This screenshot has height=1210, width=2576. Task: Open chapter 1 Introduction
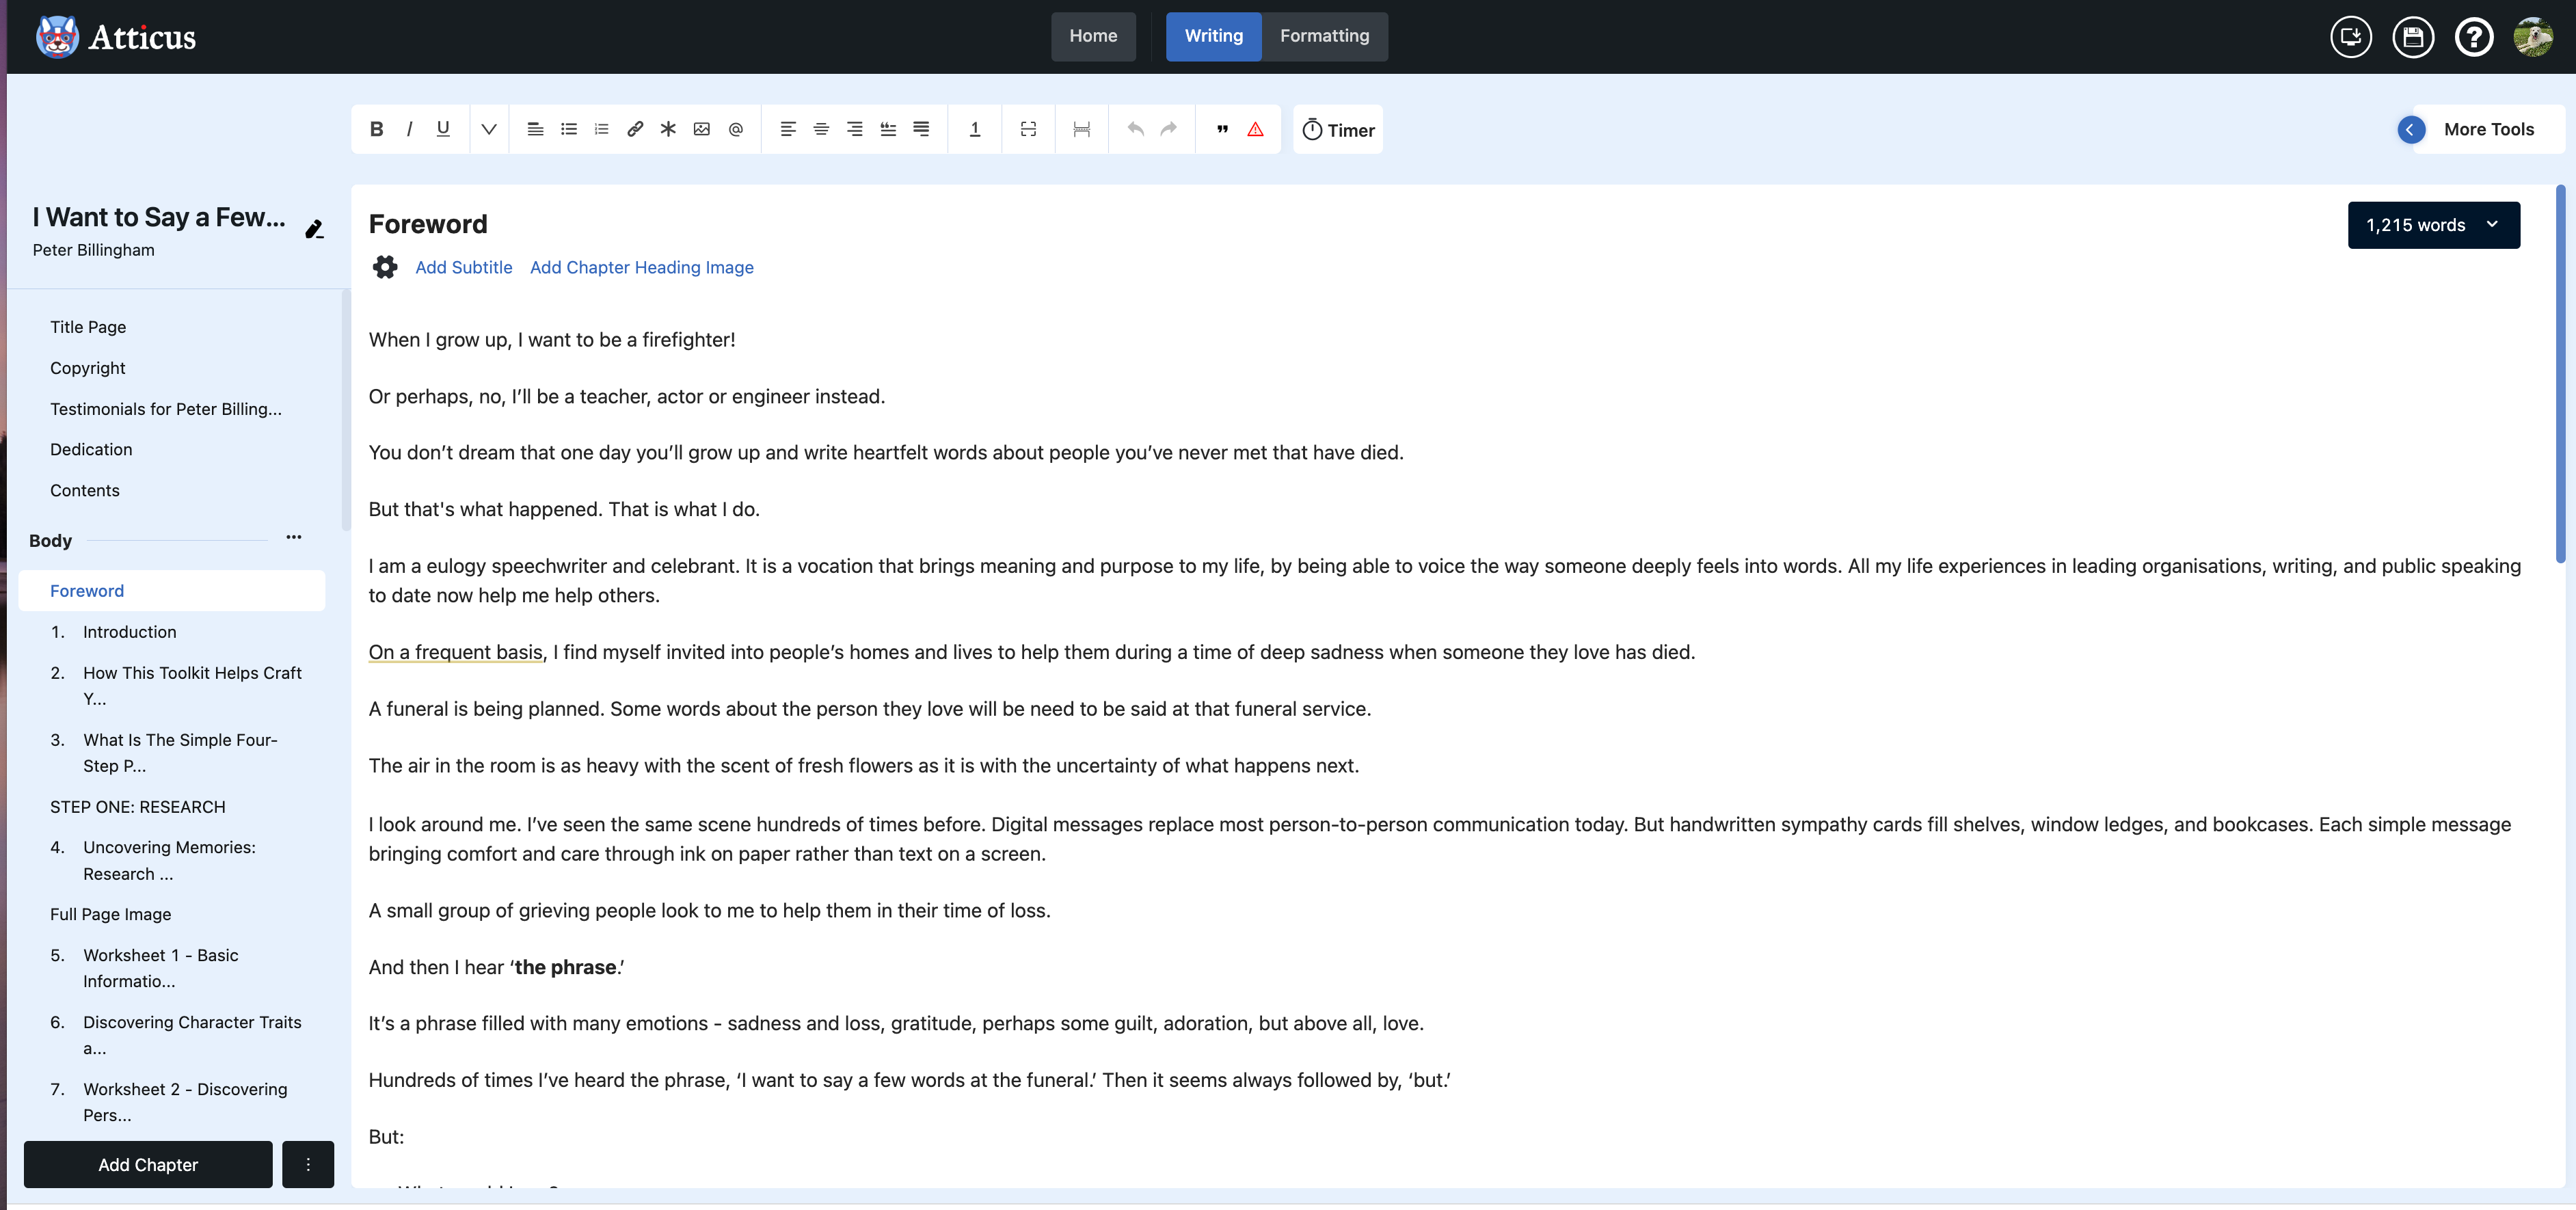[x=130, y=632]
